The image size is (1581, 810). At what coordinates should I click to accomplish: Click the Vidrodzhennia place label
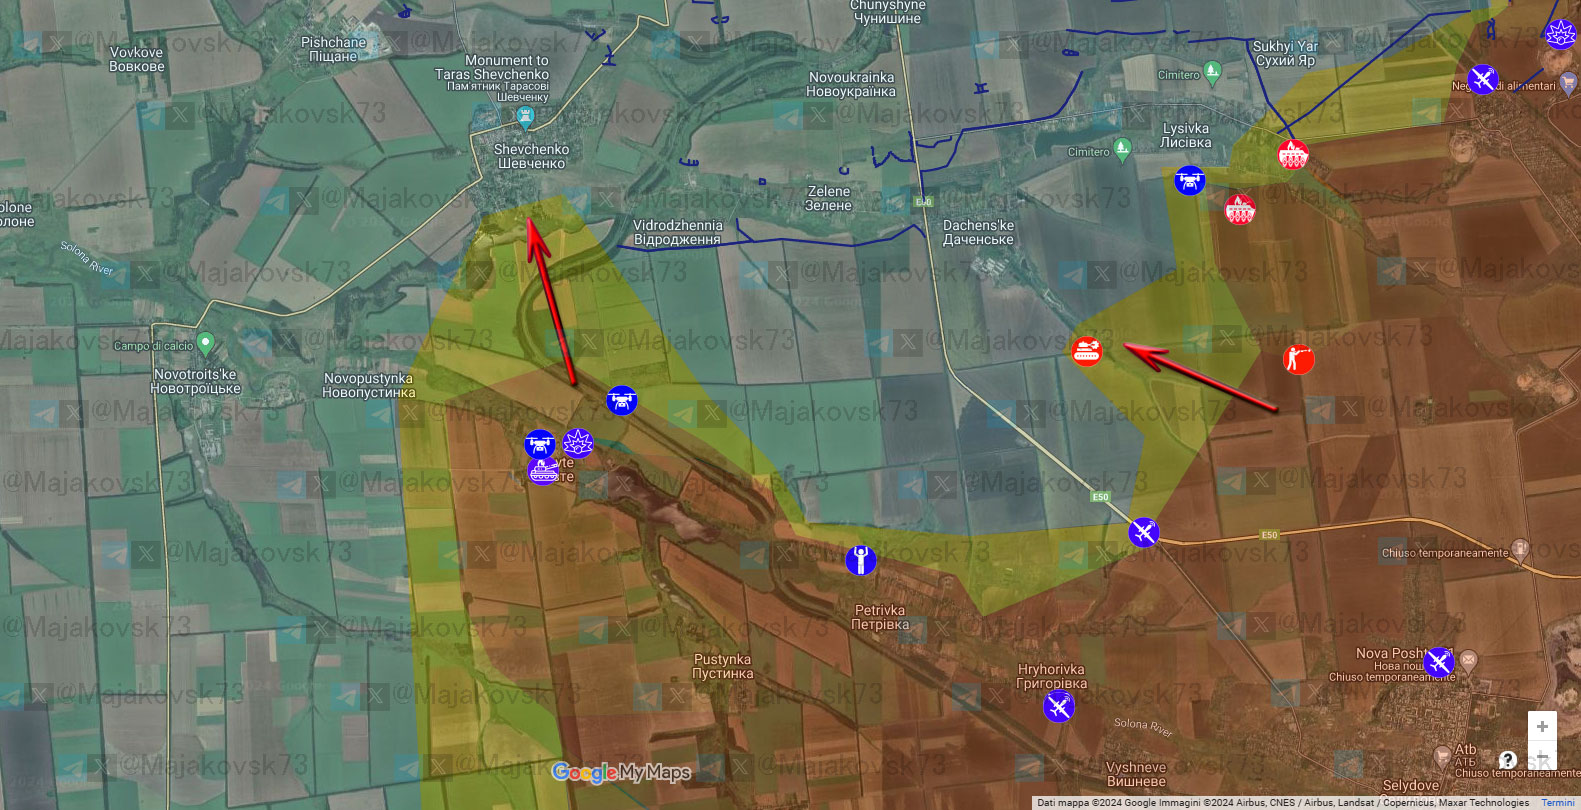click(x=677, y=232)
